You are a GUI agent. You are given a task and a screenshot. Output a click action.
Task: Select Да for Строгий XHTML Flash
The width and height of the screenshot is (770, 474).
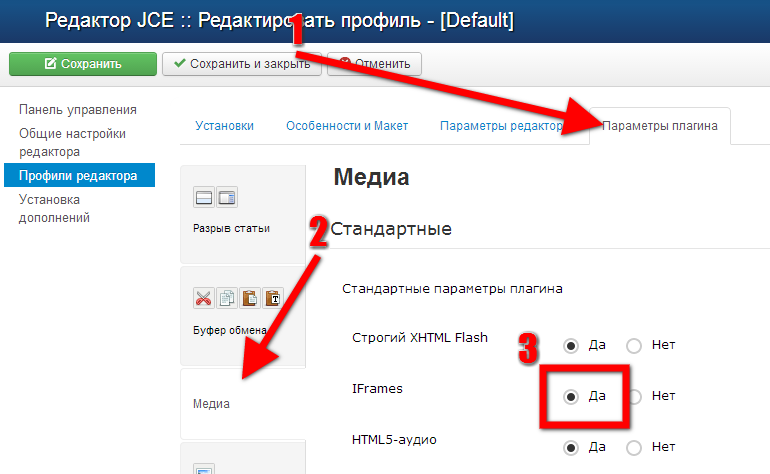[571, 346]
